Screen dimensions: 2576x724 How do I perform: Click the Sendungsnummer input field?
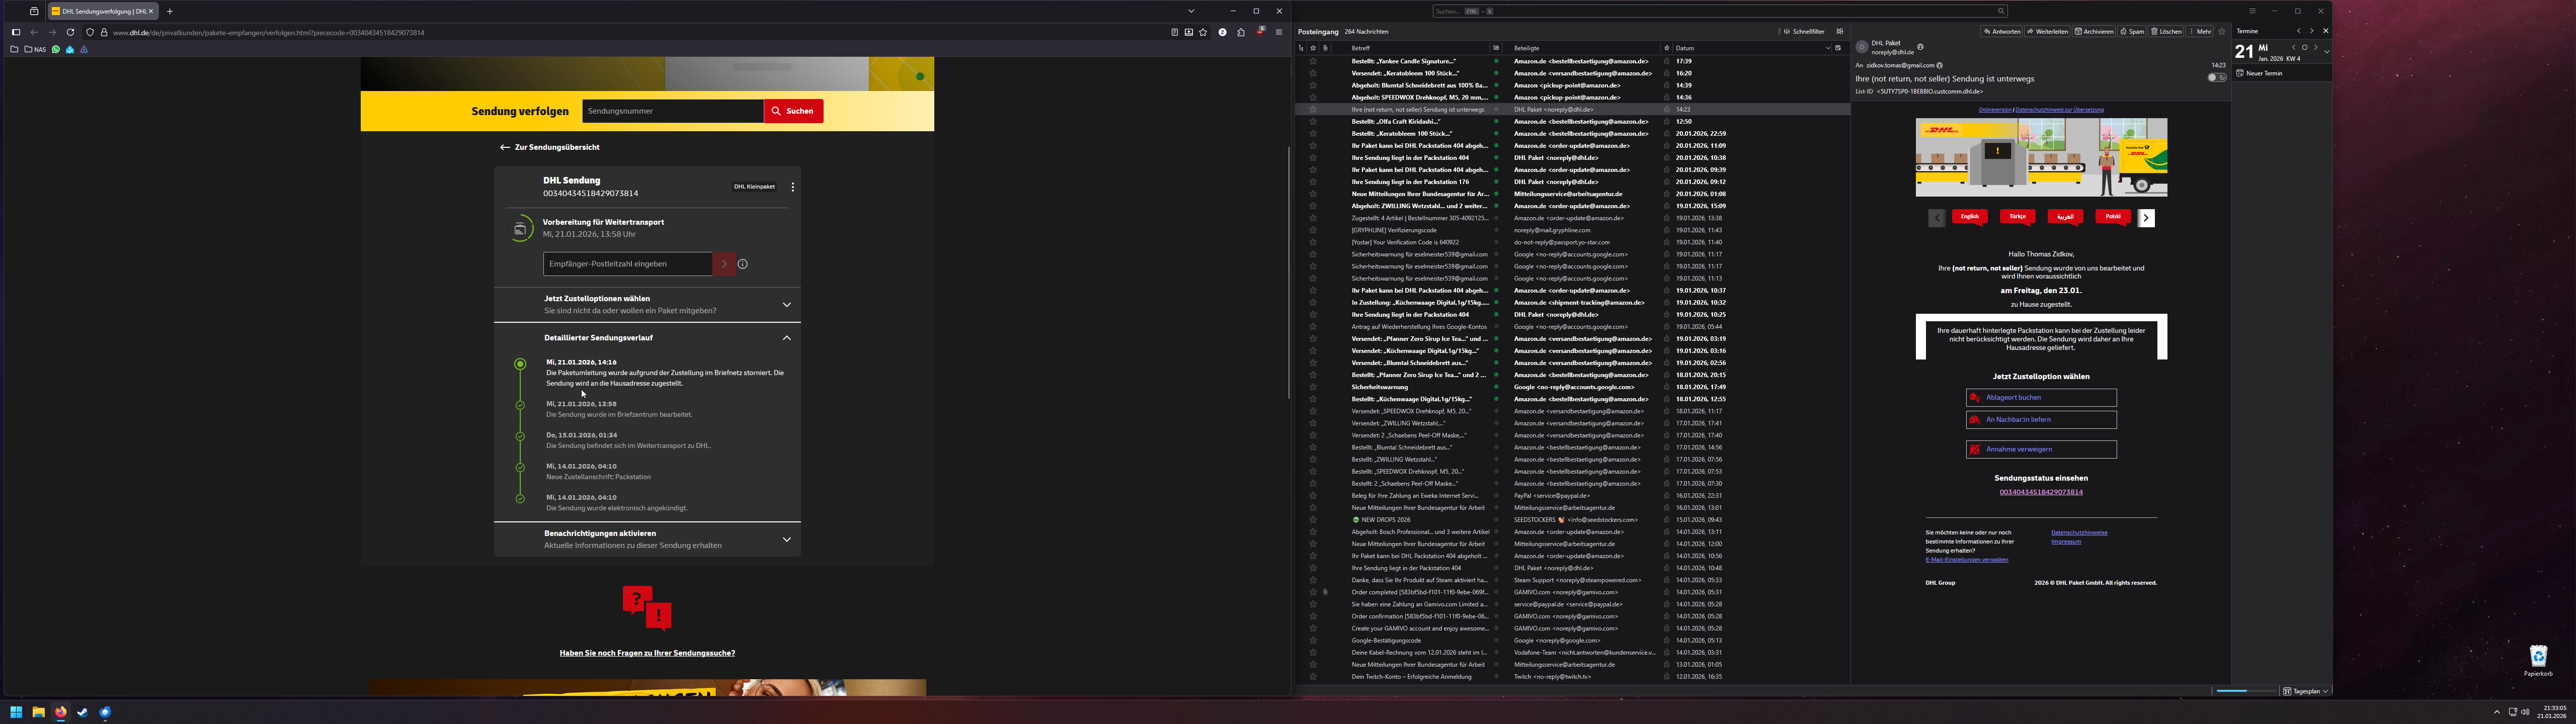click(x=672, y=111)
